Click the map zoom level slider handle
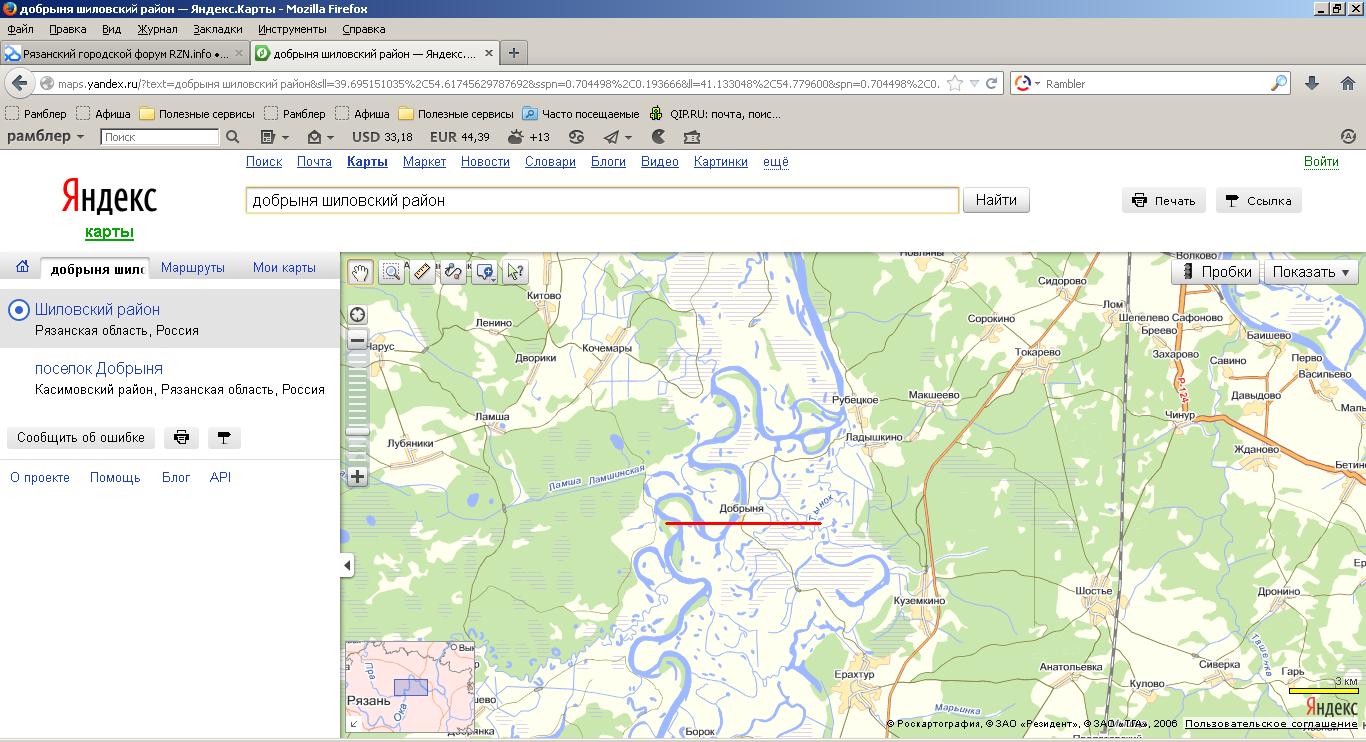1366x742 pixels. (x=357, y=432)
